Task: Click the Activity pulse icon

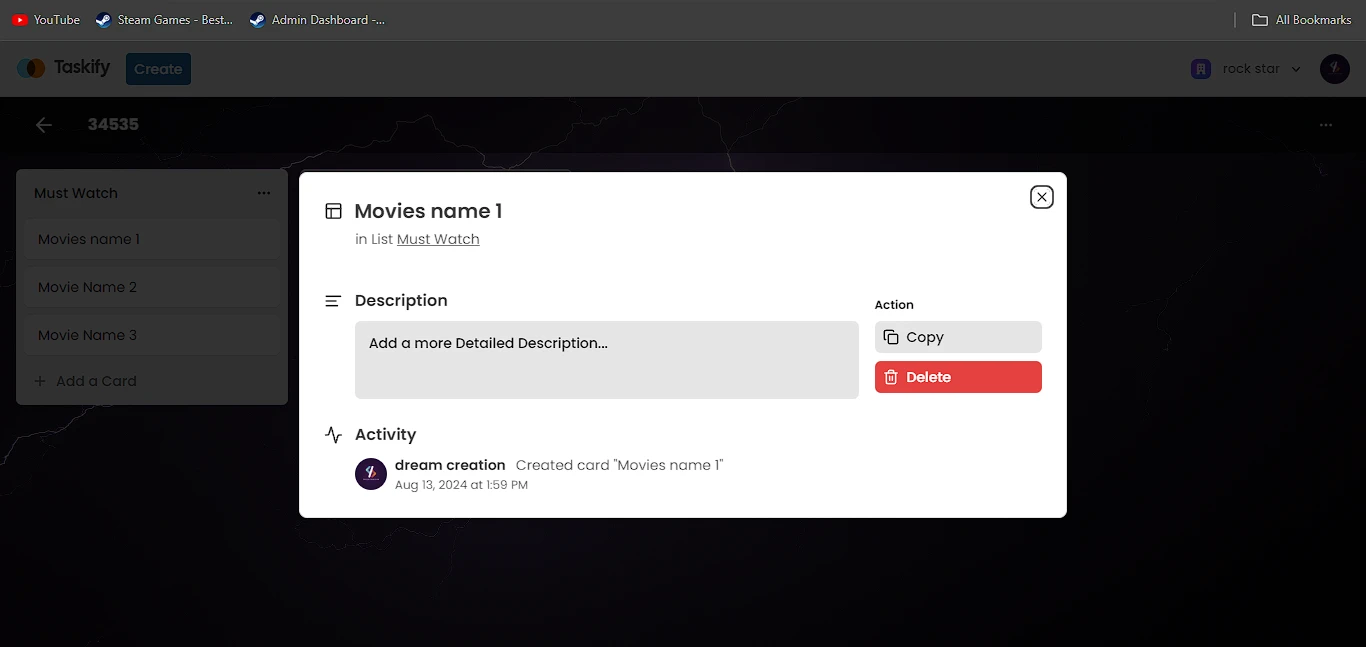Action: (334, 435)
